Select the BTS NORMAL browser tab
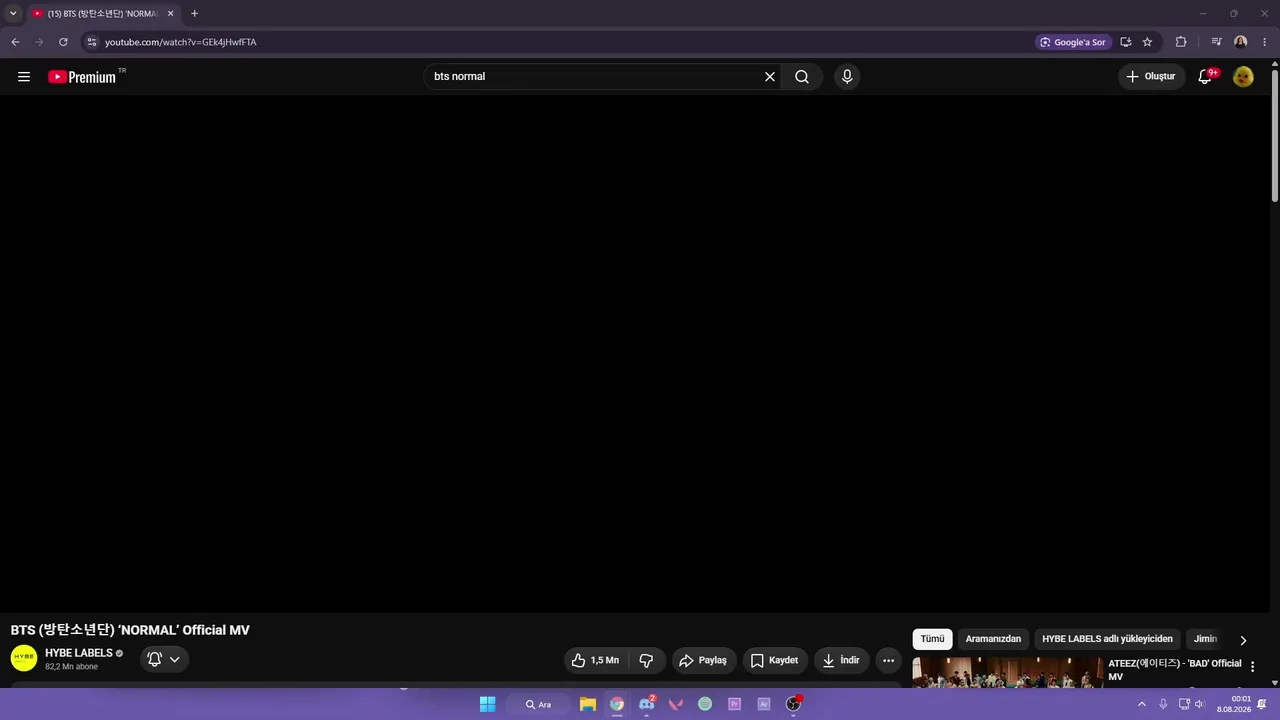This screenshot has height=720, width=1280. (x=103, y=14)
